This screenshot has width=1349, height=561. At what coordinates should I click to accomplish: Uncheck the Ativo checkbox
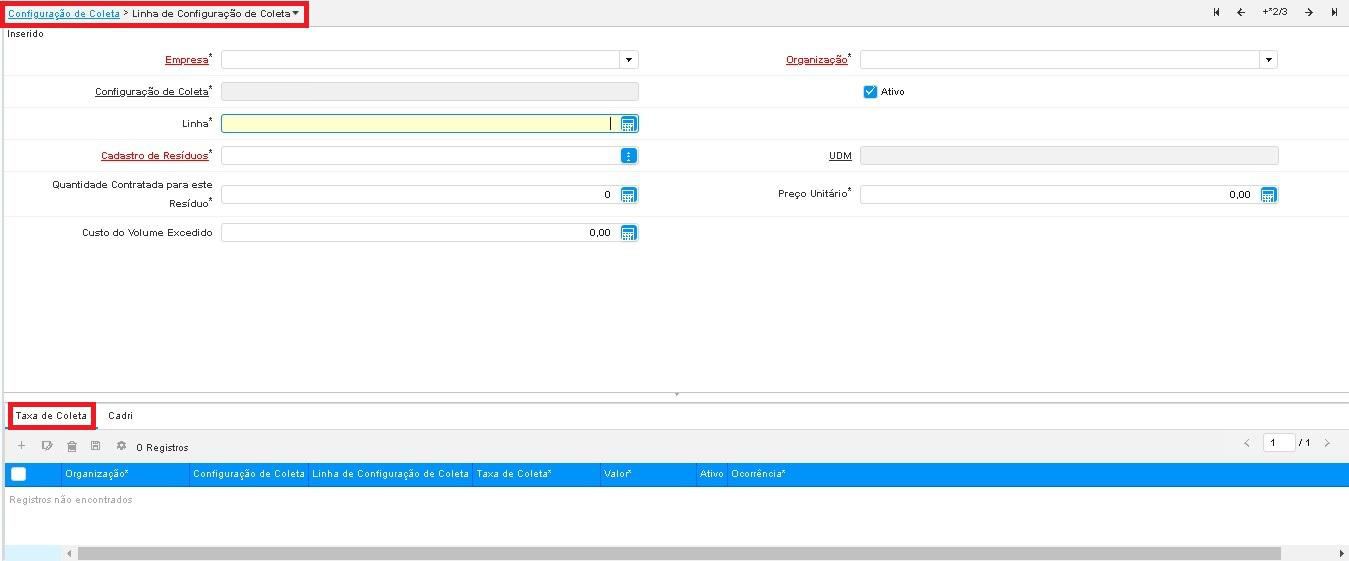tap(870, 92)
